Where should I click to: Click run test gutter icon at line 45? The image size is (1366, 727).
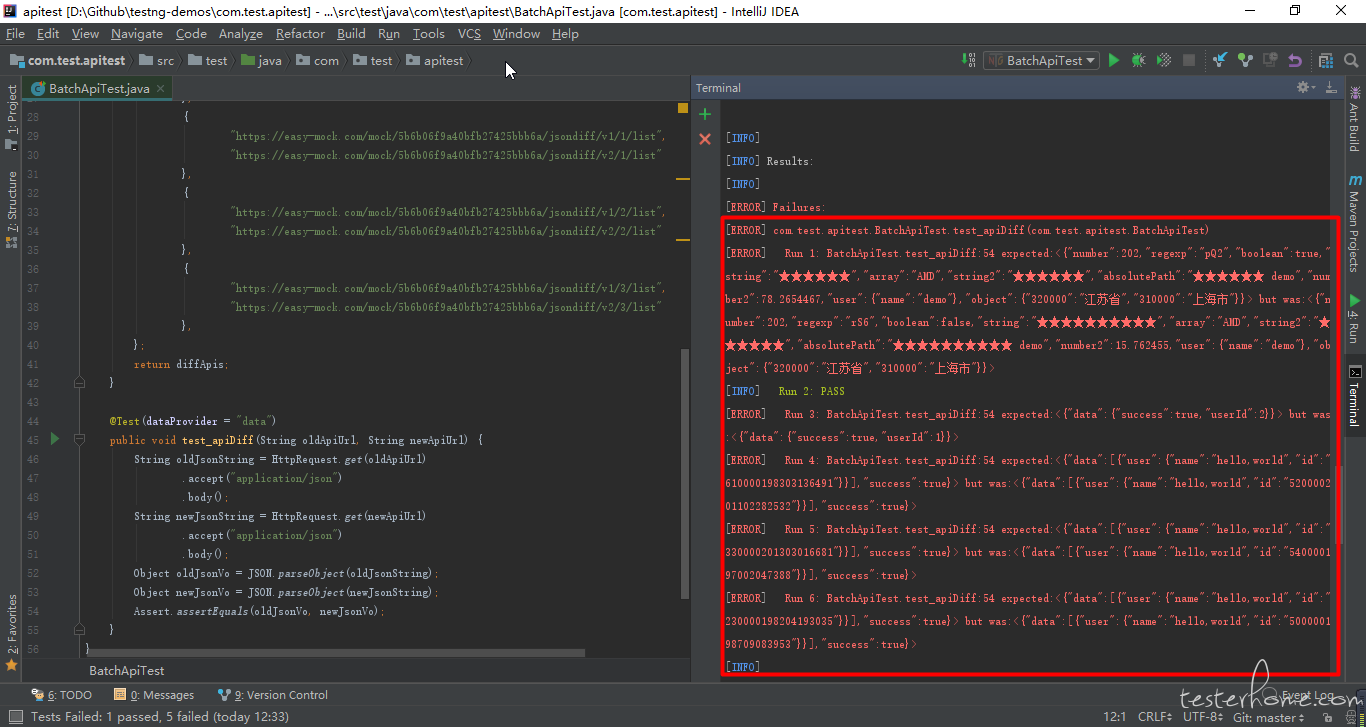(x=55, y=439)
